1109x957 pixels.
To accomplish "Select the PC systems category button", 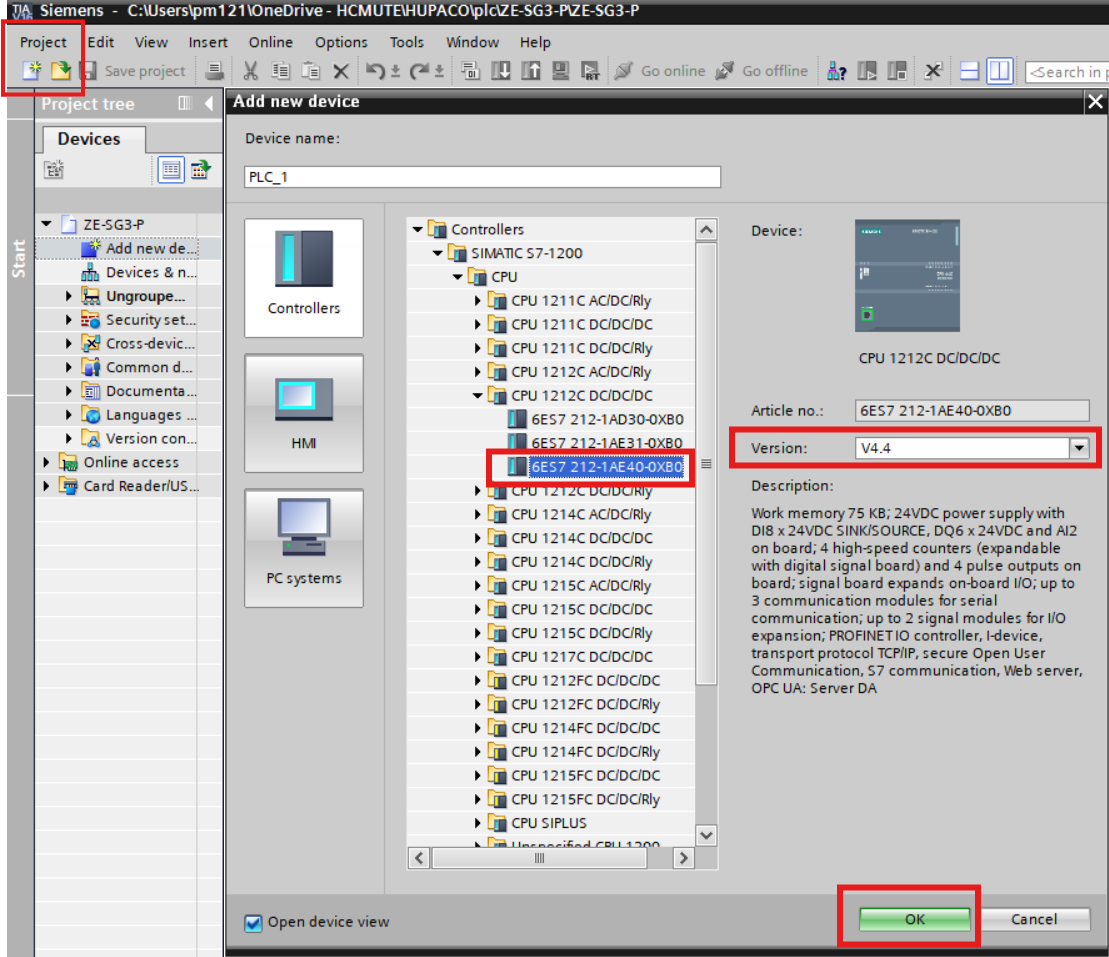I will [304, 548].
